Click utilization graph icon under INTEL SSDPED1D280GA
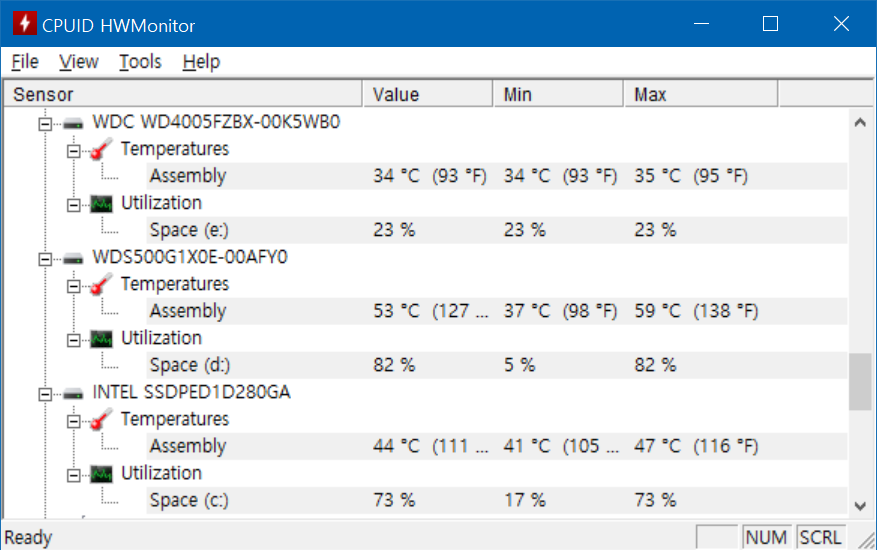Viewport: 877px width, 550px height. coord(101,474)
